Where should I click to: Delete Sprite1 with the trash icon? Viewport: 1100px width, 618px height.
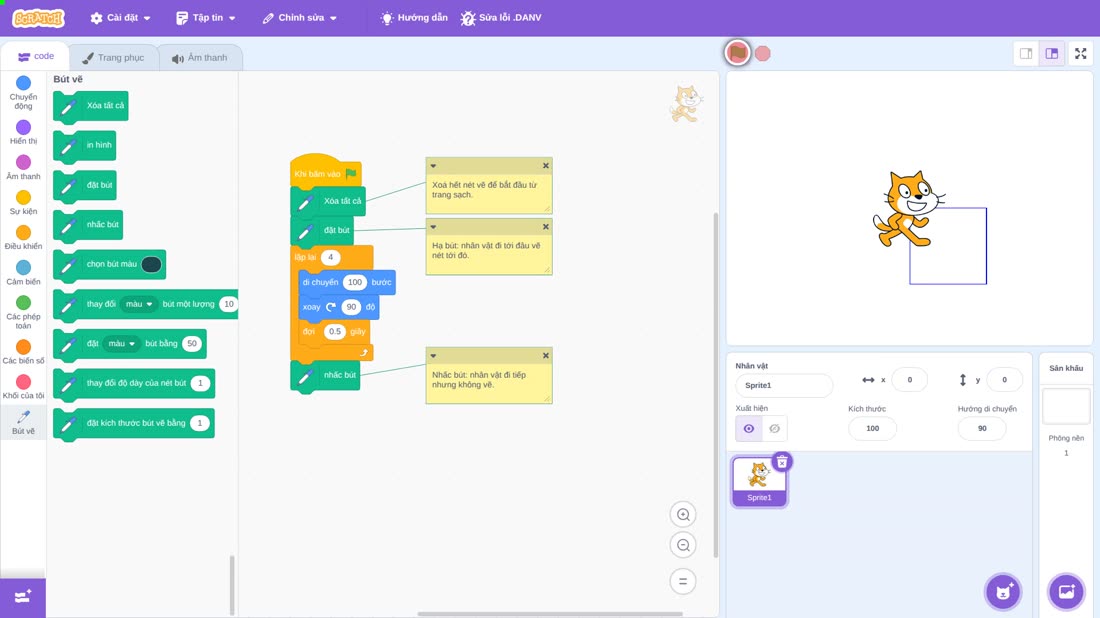(x=782, y=462)
